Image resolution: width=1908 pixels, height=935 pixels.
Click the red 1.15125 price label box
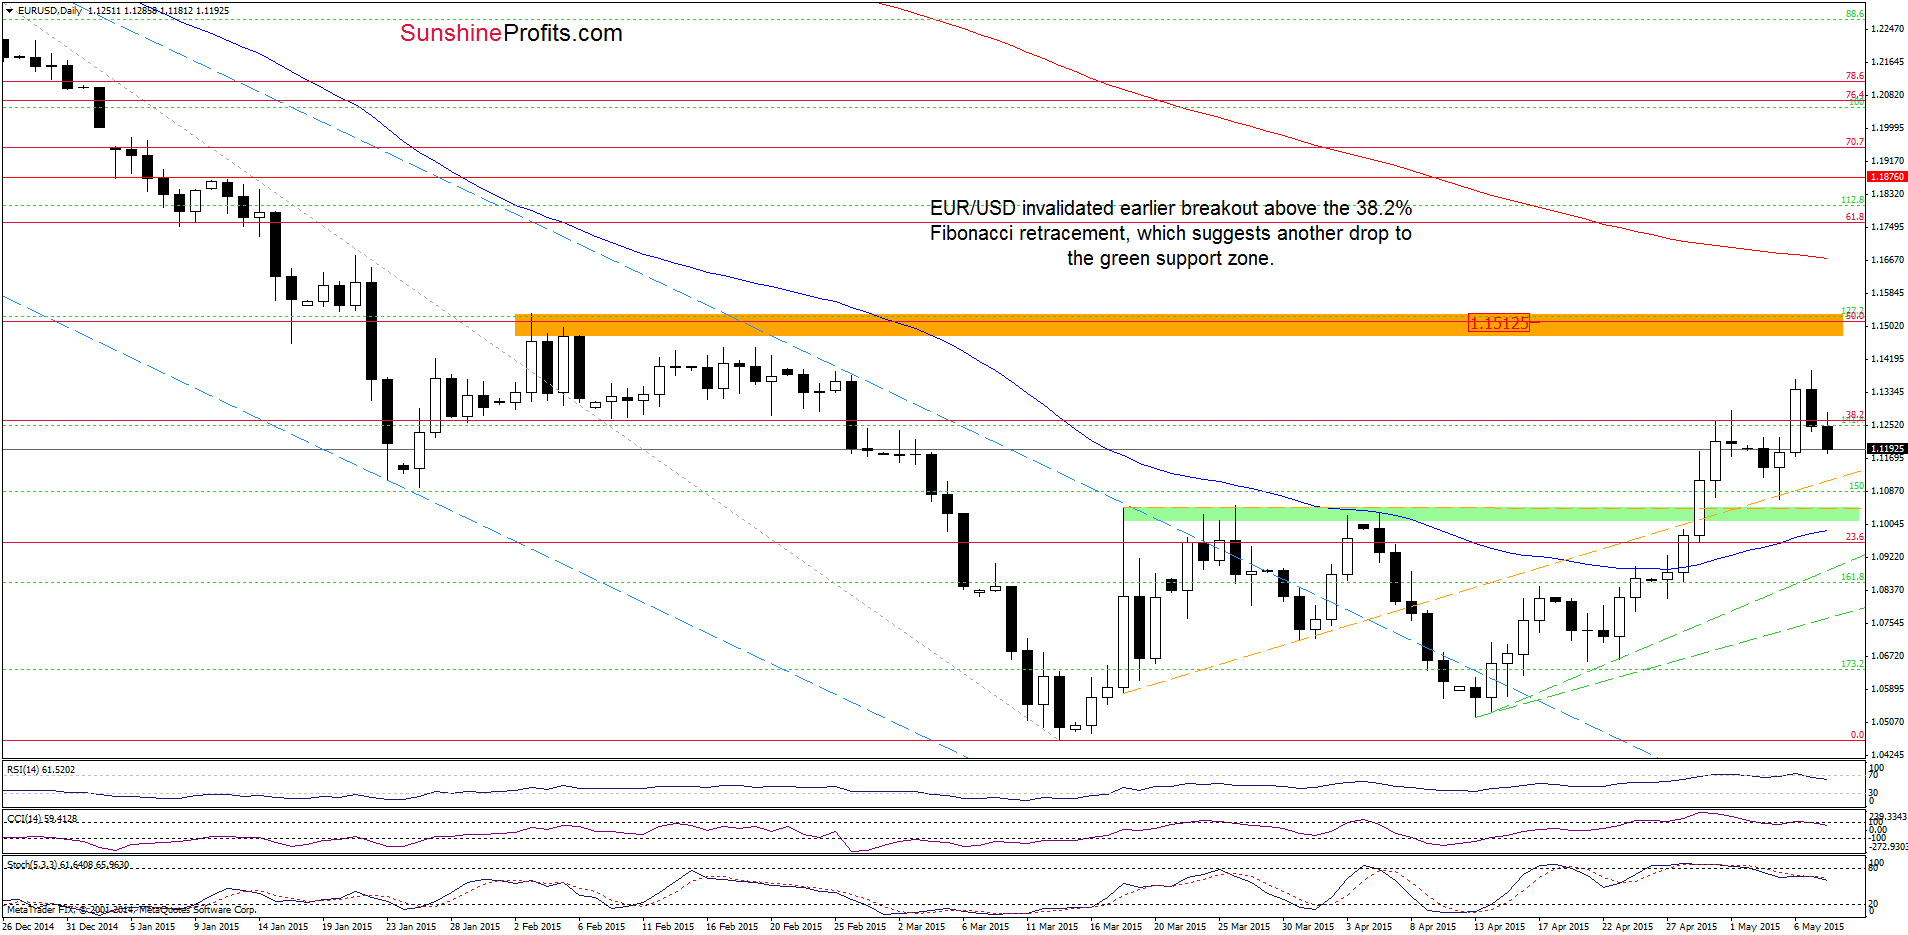pos(1498,323)
